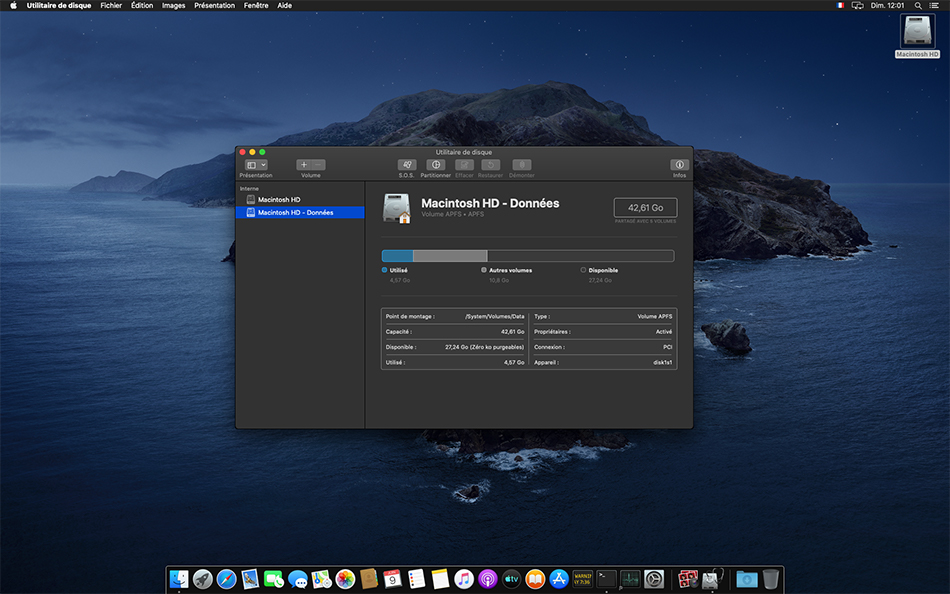
Task: Click the Restaurer toolbar icon
Action: 490,165
